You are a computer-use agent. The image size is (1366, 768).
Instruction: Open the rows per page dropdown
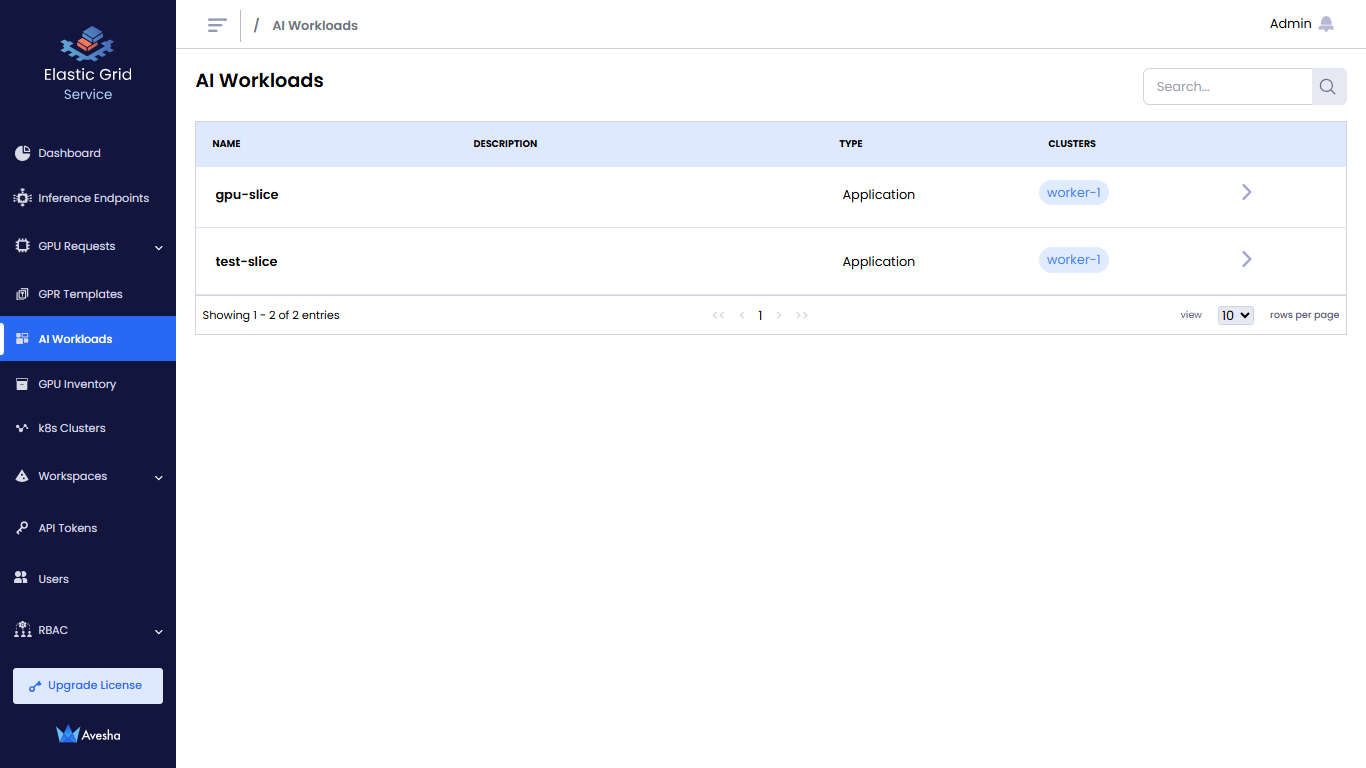click(1235, 315)
